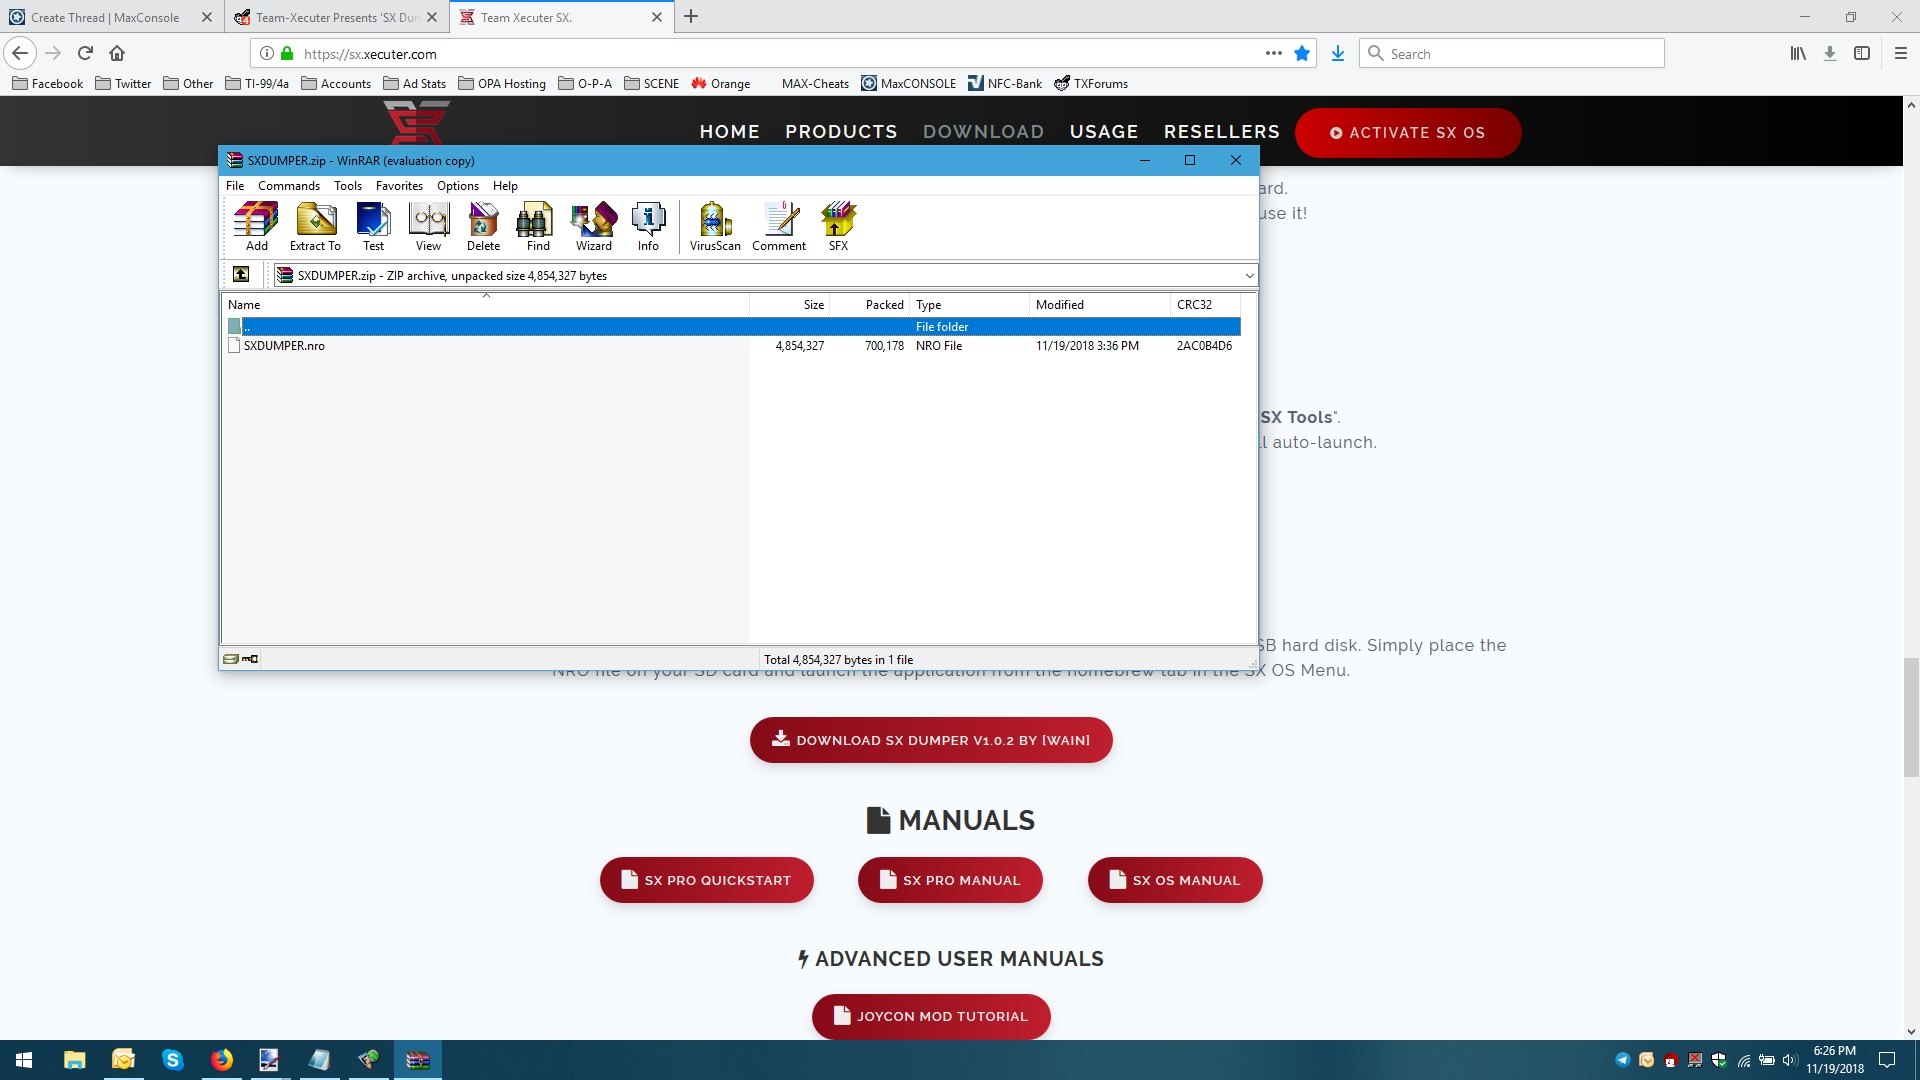Open the SX OS Manual

[1175, 880]
